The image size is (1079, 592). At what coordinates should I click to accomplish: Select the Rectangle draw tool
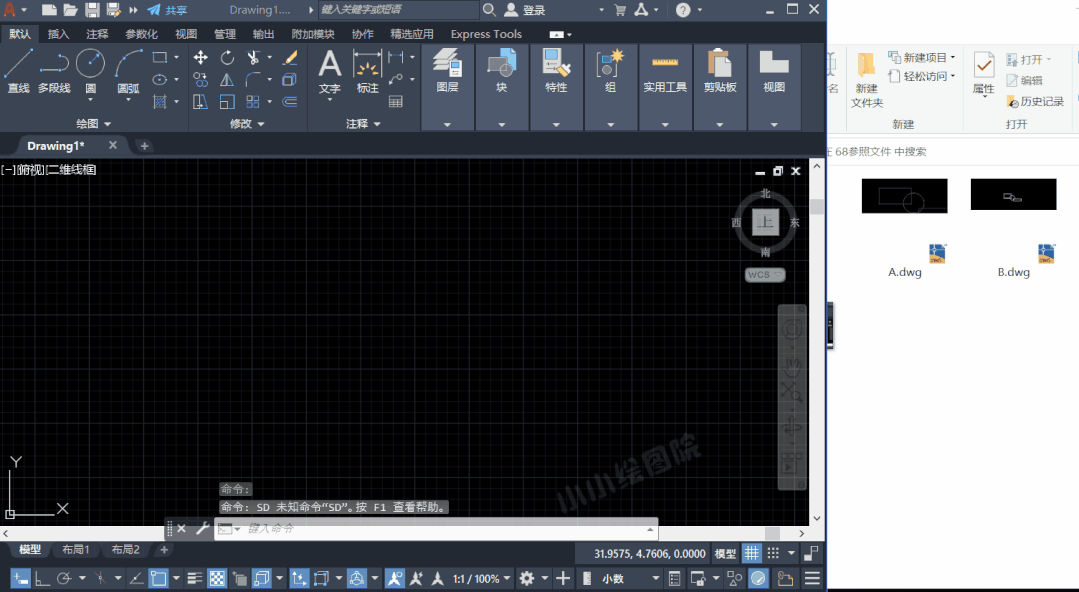(x=160, y=58)
